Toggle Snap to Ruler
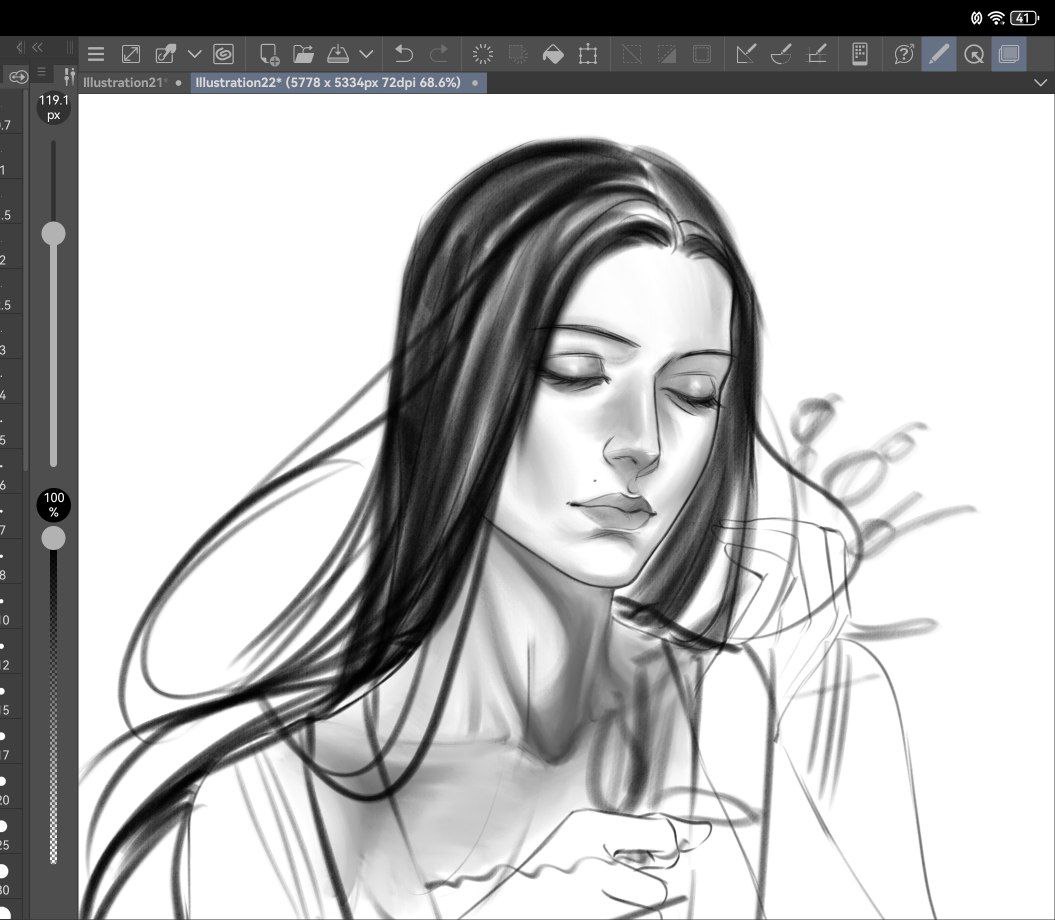1055x920 pixels. point(745,54)
